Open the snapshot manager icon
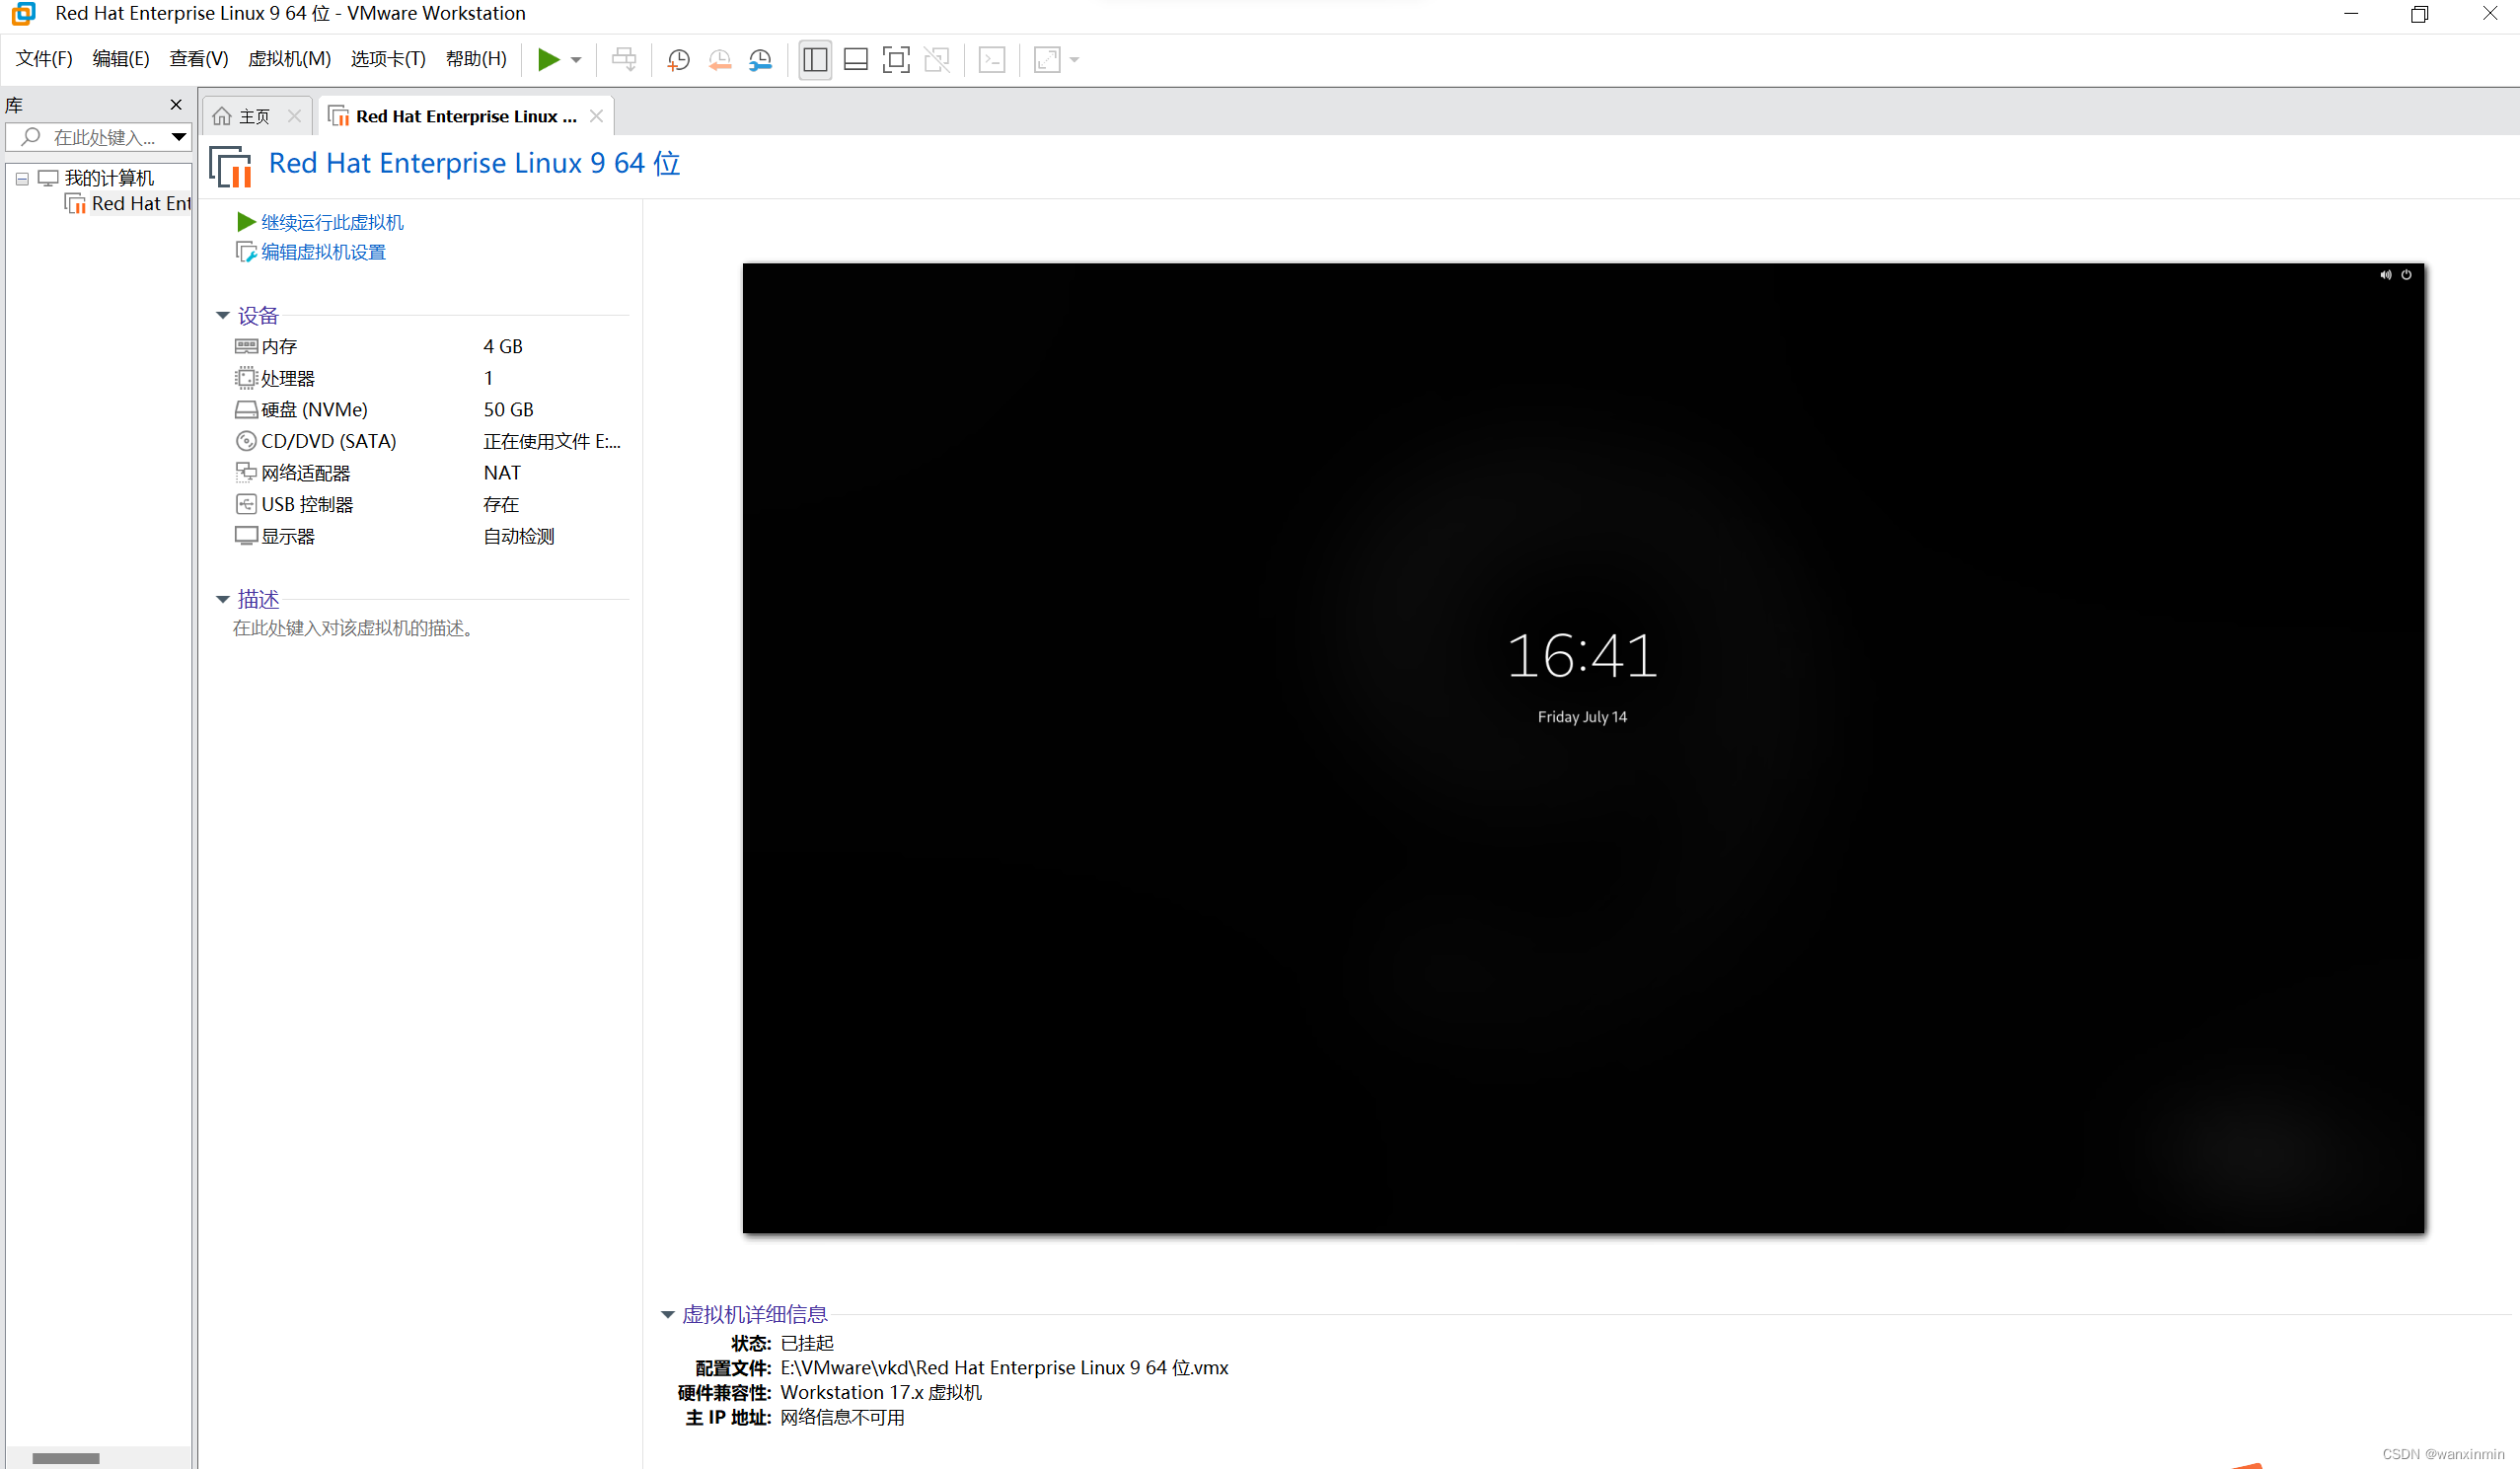Screen dimensions: 2520x1469 (760, 60)
